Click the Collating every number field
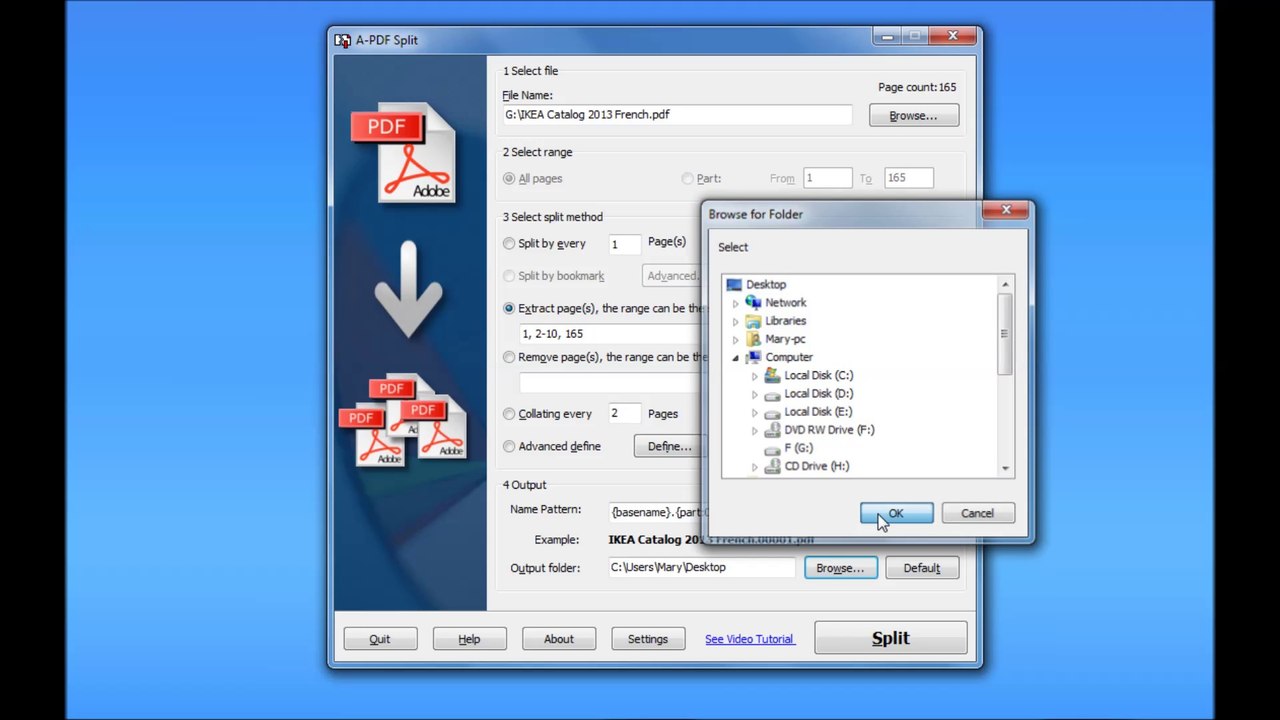The width and height of the screenshot is (1280, 720). pos(625,414)
